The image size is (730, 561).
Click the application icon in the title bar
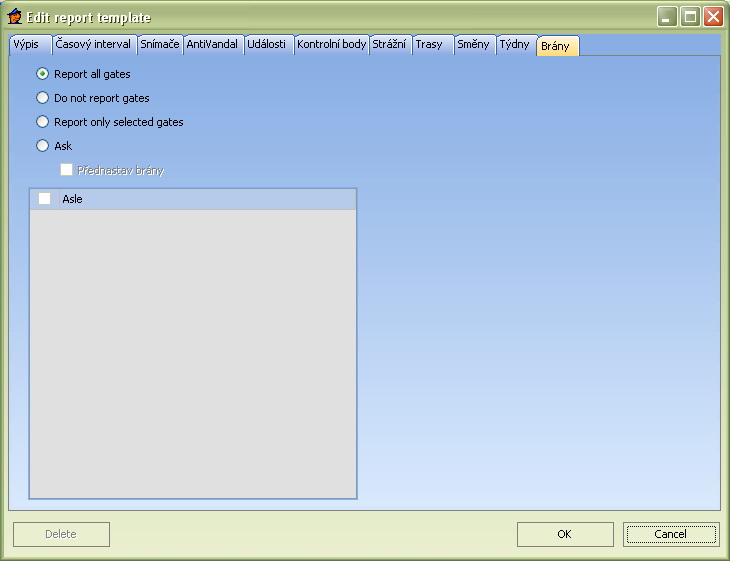[x=14, y=17]
